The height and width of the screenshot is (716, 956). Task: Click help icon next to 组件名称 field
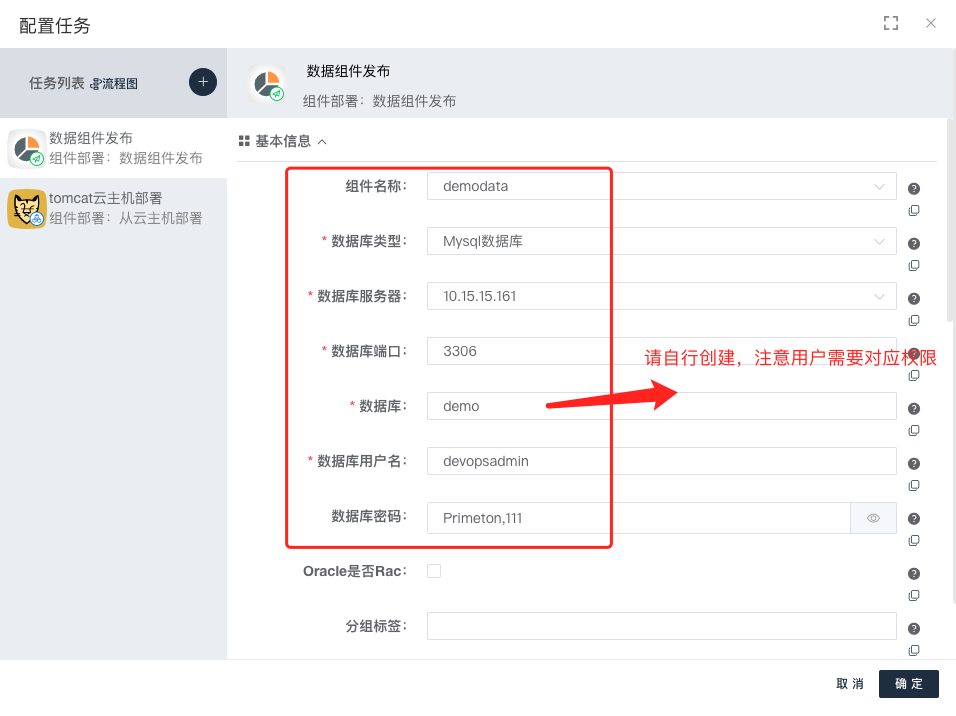click(913, 189)
